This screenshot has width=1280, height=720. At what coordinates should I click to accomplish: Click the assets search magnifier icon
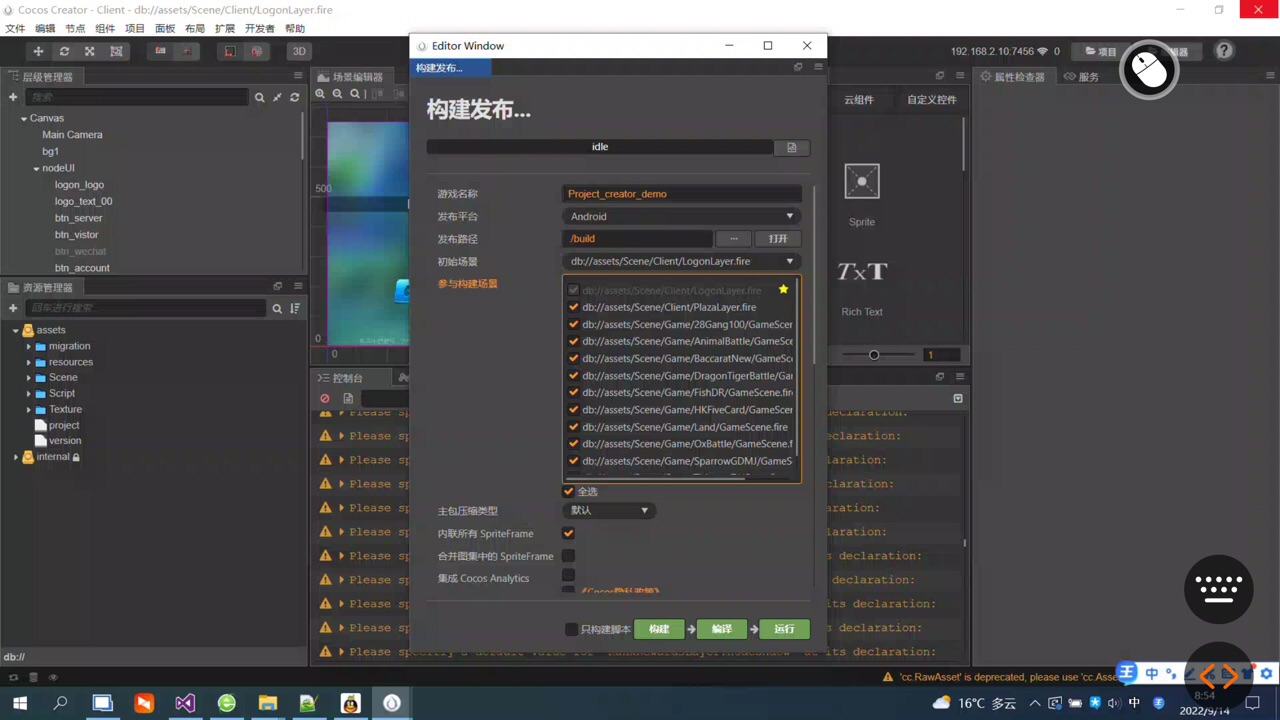point(277,308)
